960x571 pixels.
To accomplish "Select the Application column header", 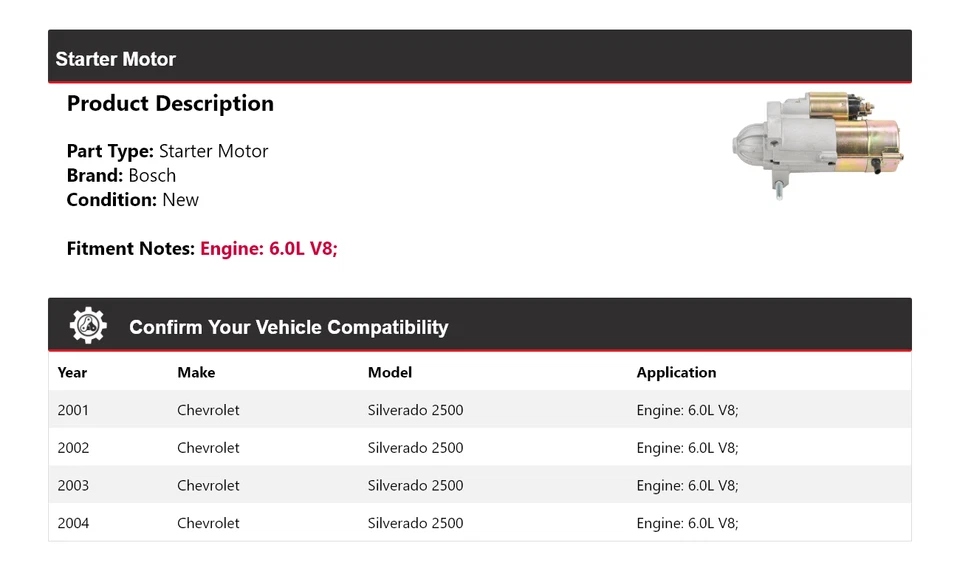I will click(676, 372).
